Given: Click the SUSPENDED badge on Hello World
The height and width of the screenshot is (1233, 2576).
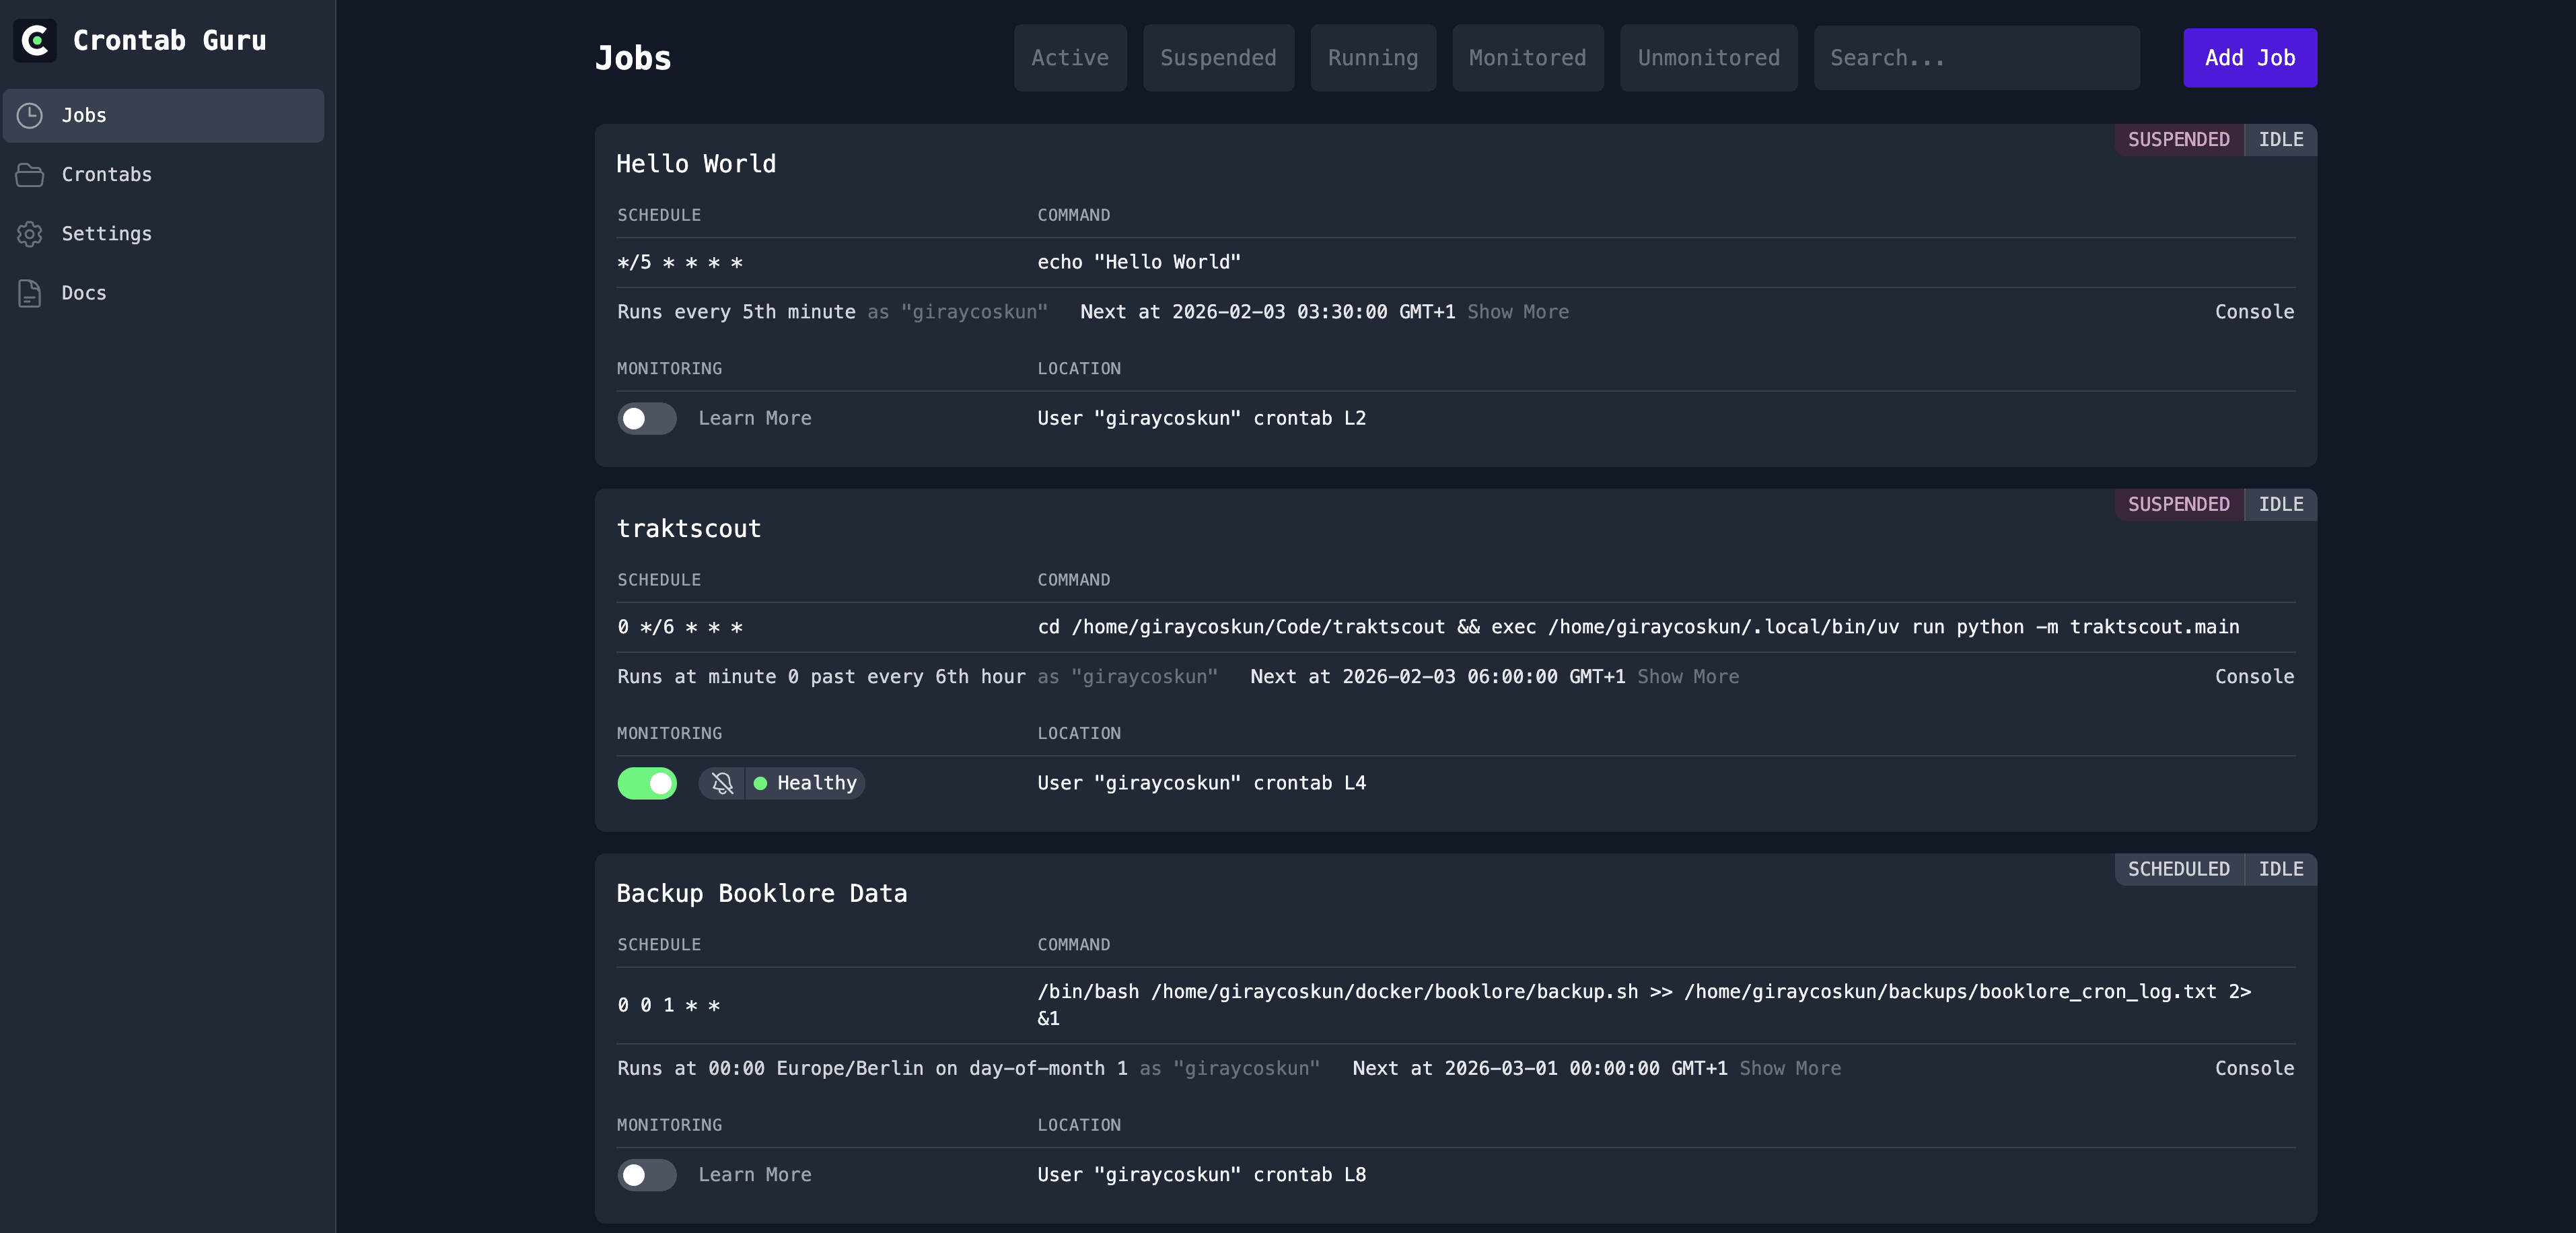Looking at the screenshot, I should [x=2178, y=140].
